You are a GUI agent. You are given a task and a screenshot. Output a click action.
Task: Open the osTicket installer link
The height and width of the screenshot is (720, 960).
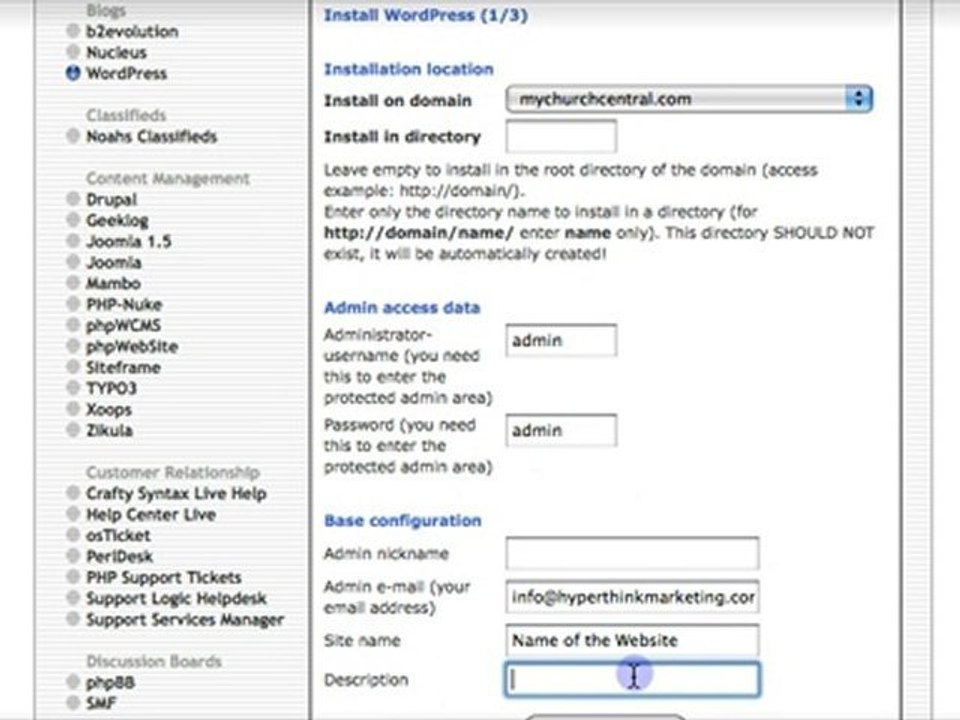click(118, 535)
